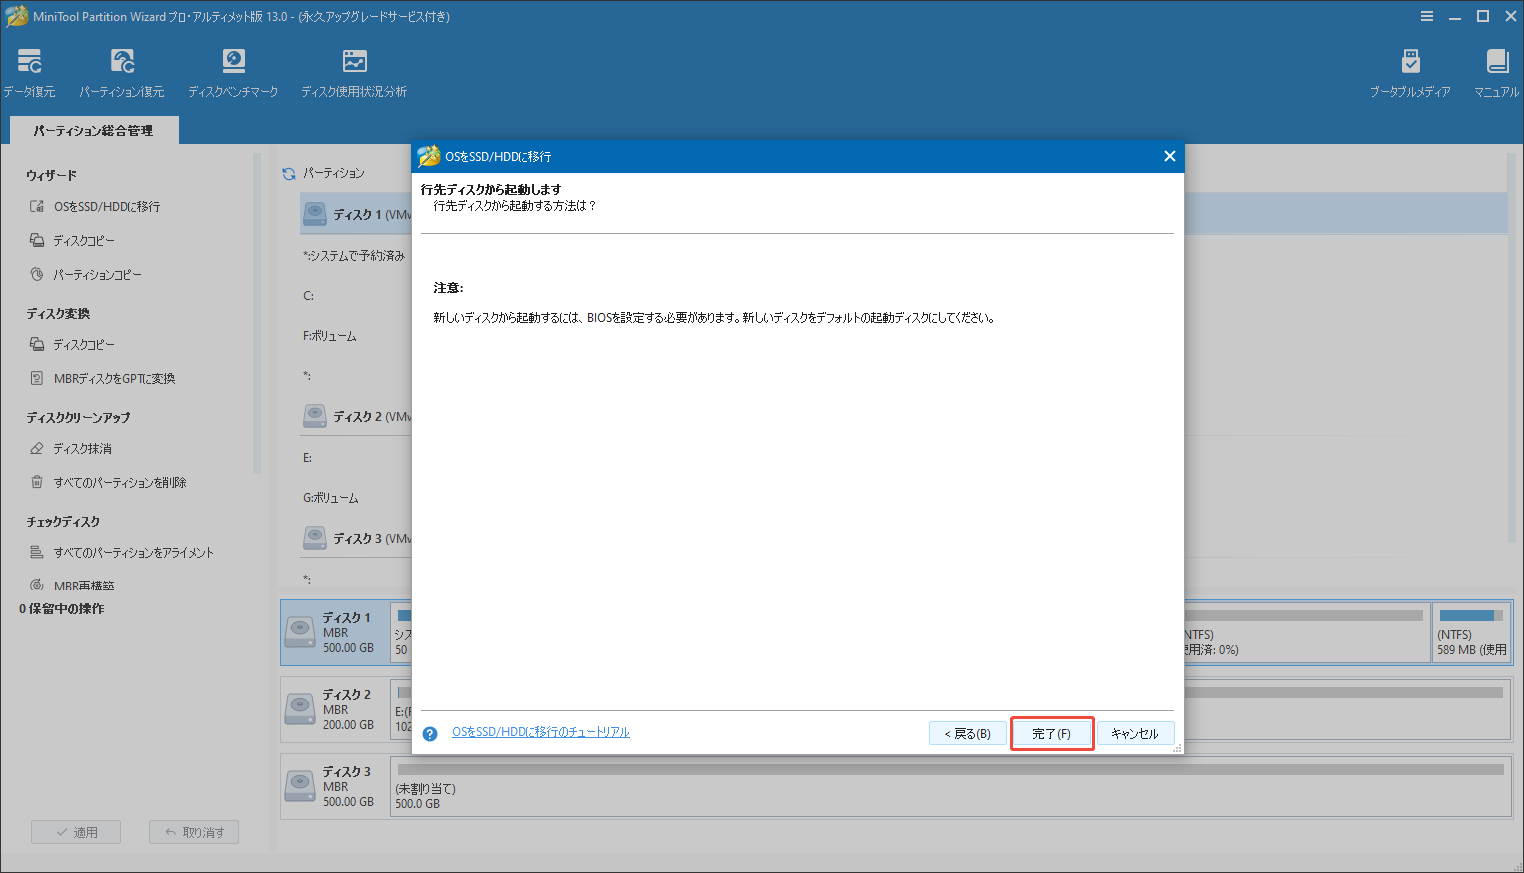
Task: Click the help question mark in the dialog
Action: click(429, 732)
